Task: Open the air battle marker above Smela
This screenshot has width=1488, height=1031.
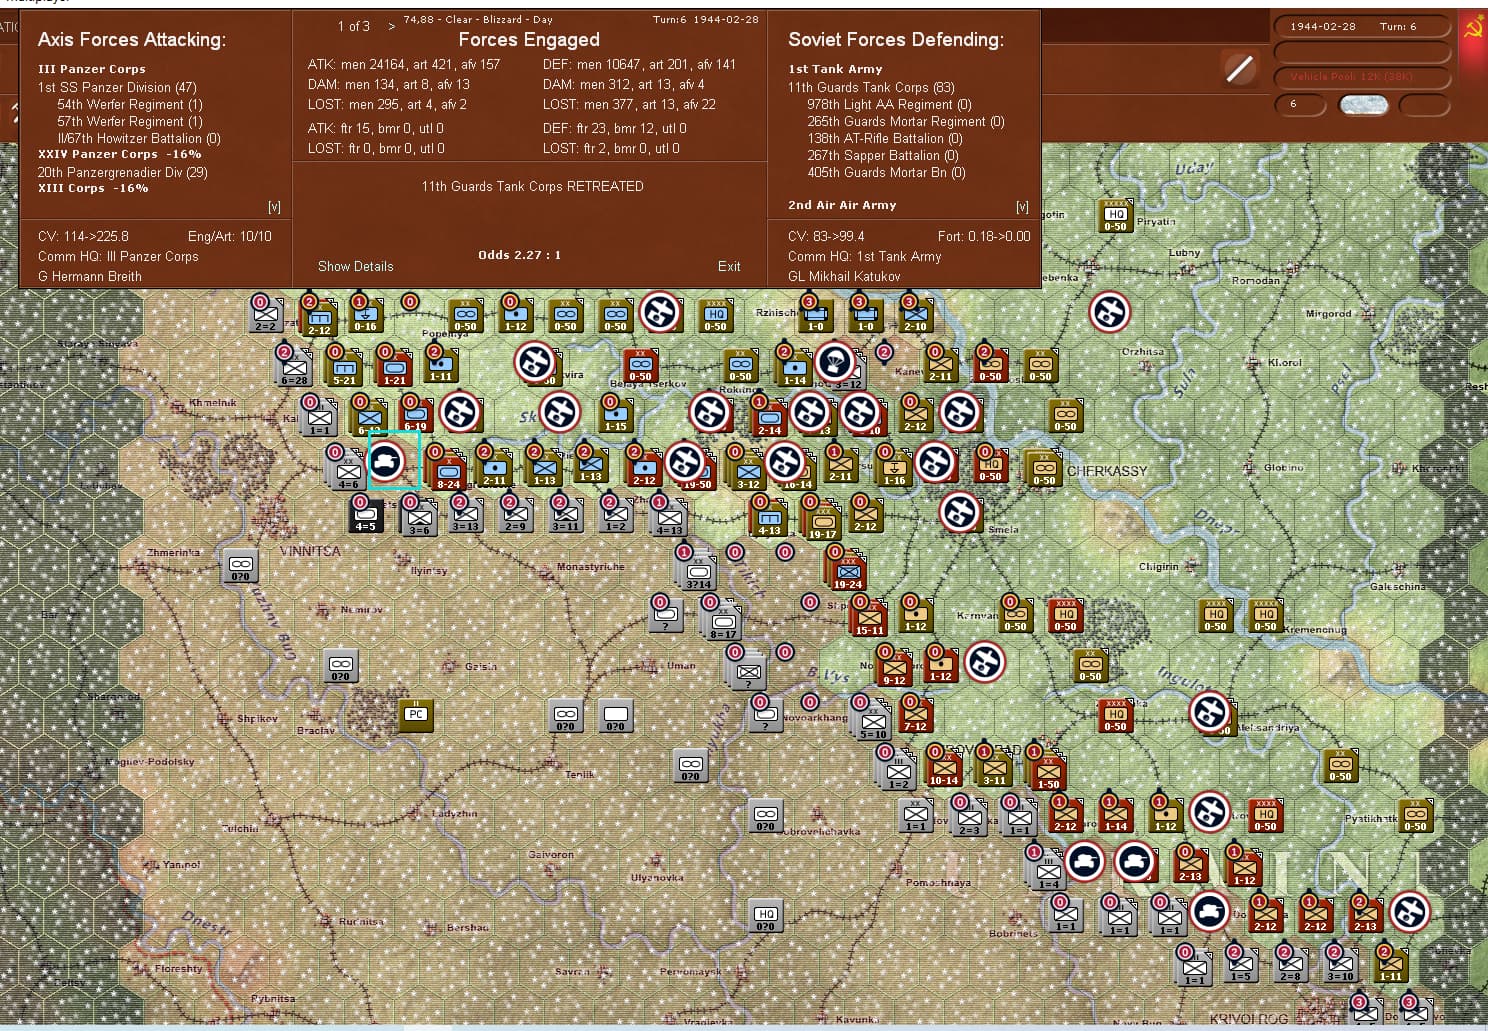Action: tap(959, 512)
